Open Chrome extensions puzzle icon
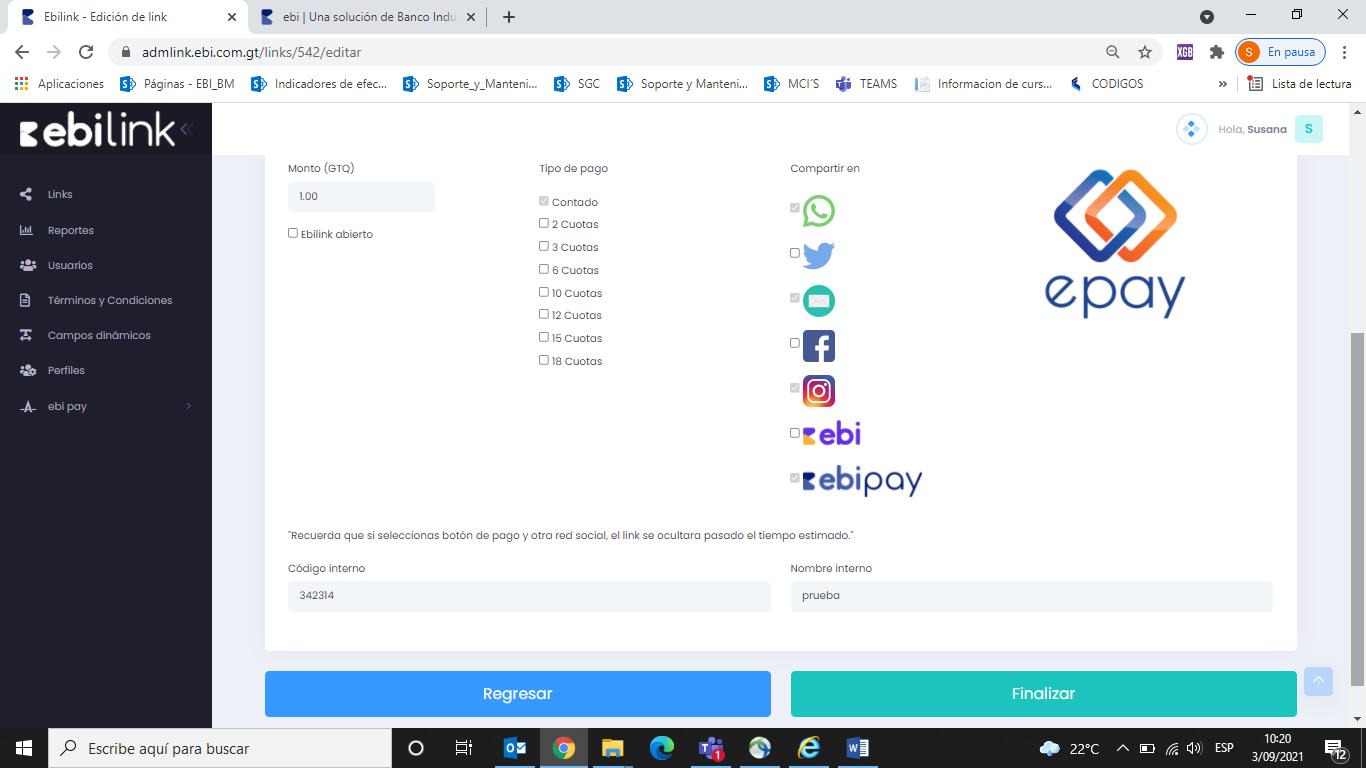 1217,52
